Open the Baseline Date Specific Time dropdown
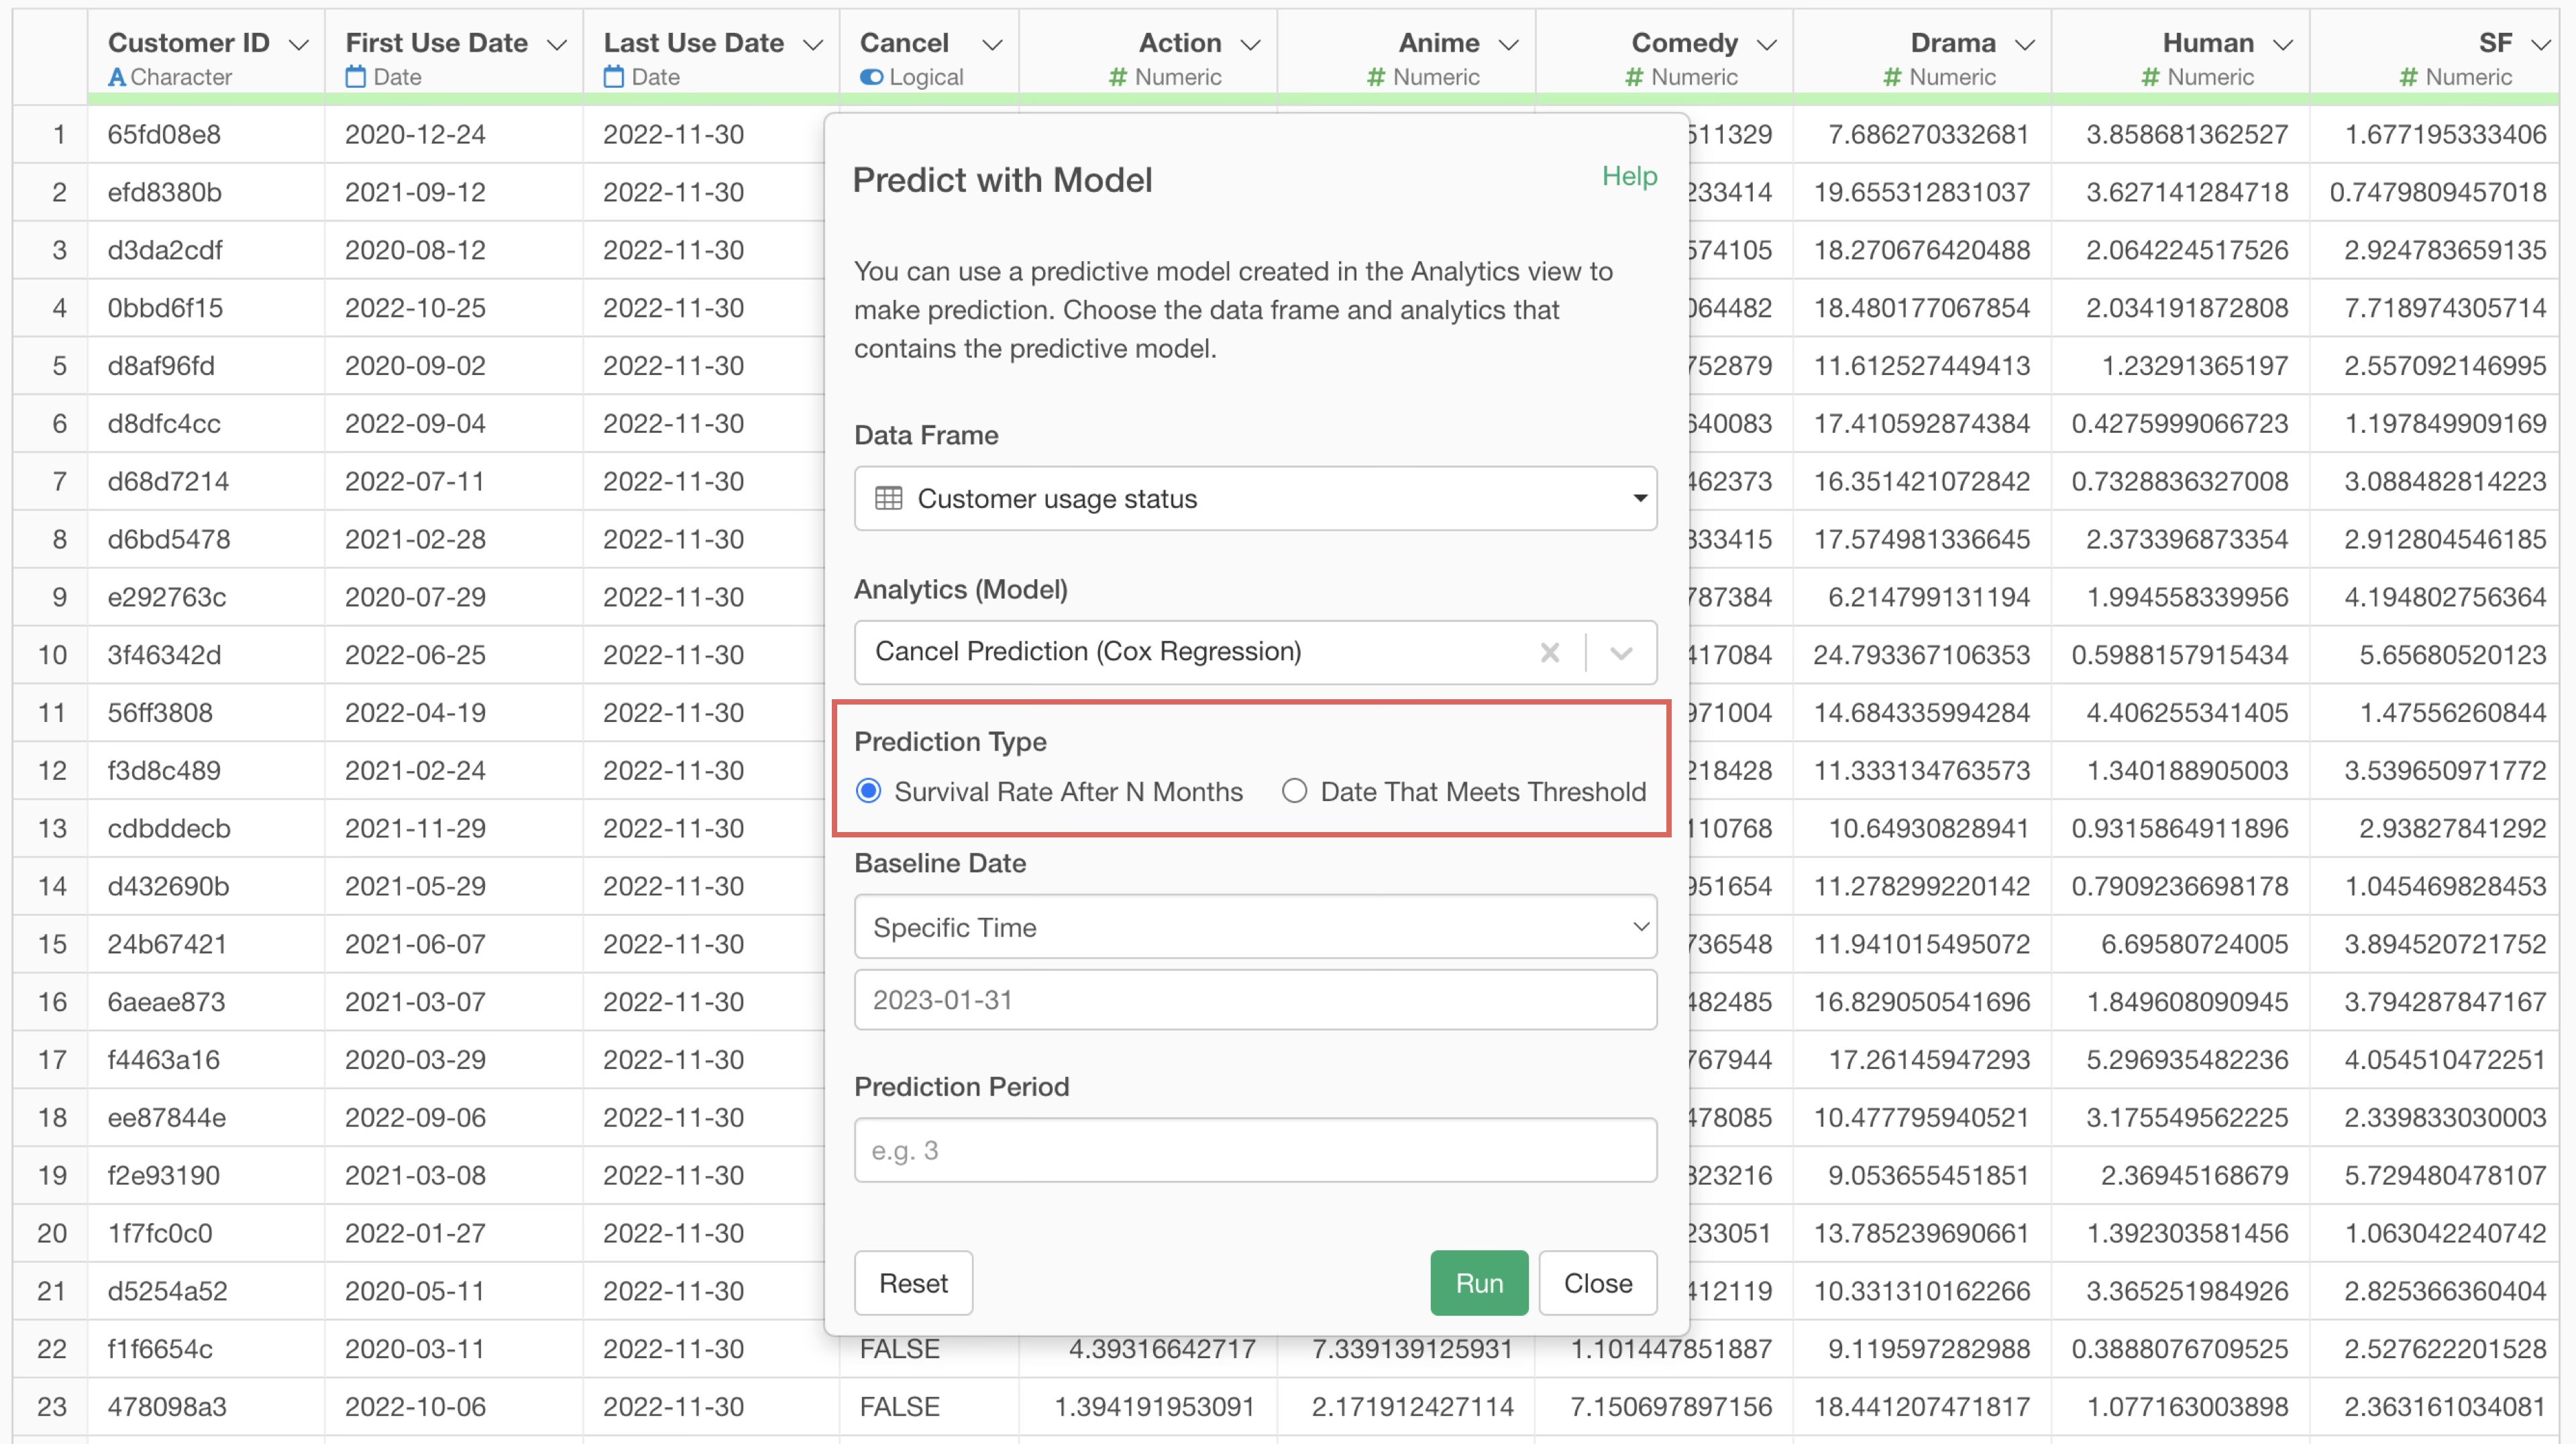Viewport: 2576px width, 1444px height. [x=1255, y=927]
